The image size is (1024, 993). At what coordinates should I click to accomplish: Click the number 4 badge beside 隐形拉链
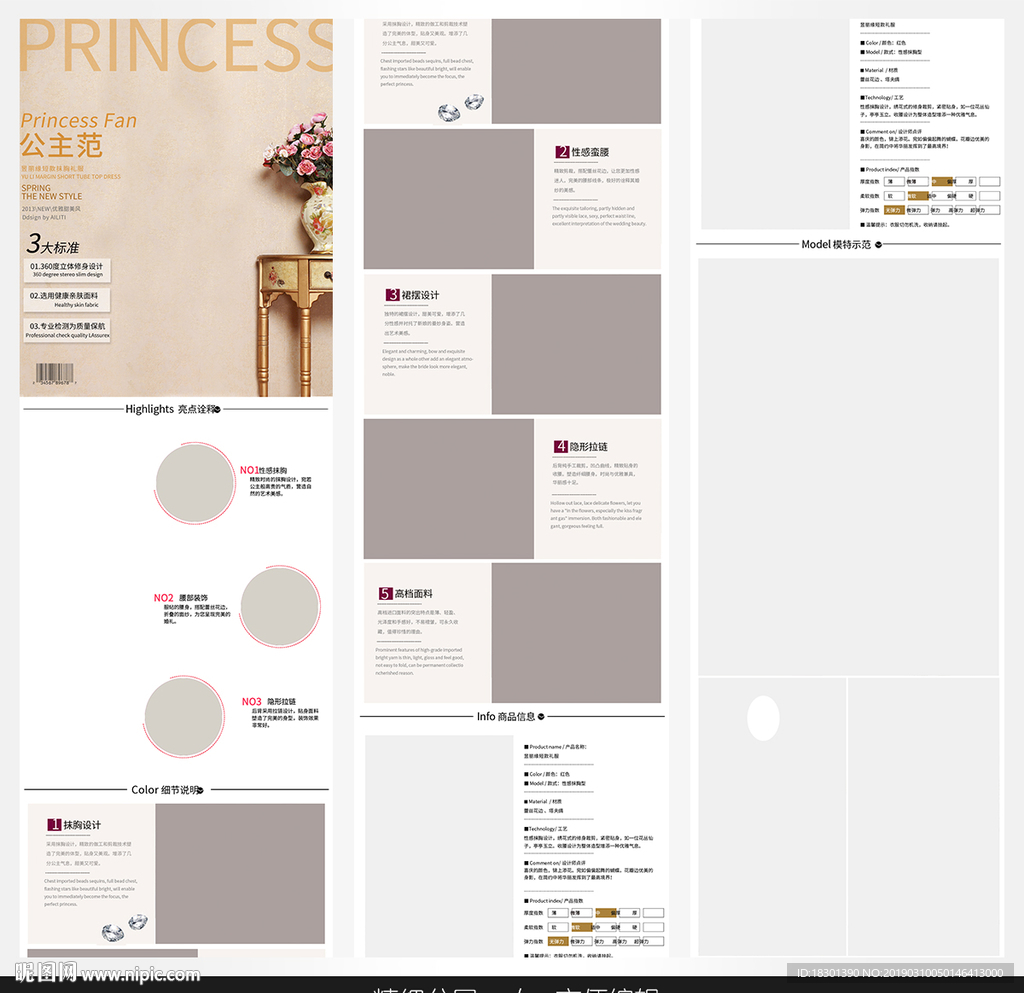click(x=561, y=446)
